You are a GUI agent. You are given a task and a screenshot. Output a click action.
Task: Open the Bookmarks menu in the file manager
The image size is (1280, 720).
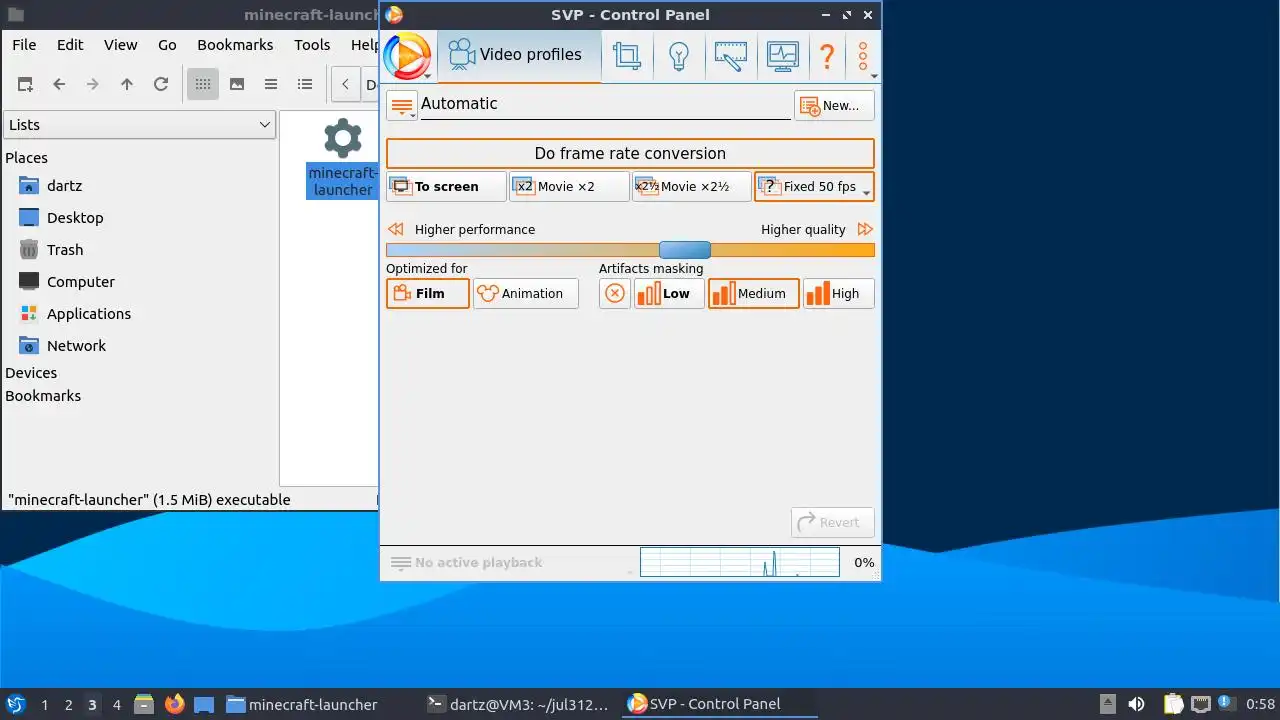235,45
